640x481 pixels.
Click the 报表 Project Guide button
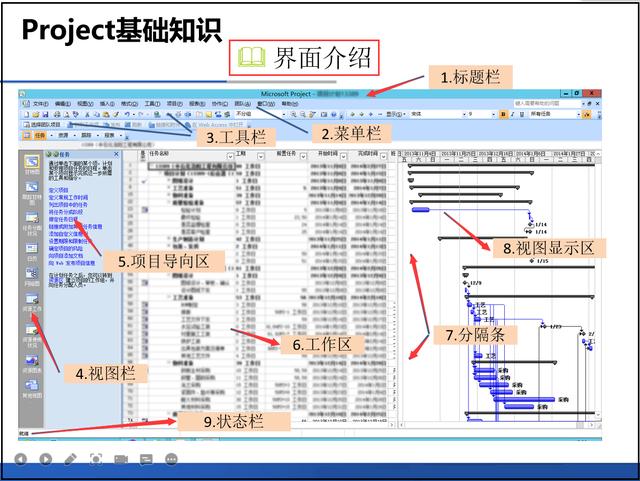click(x=109, y=135)
